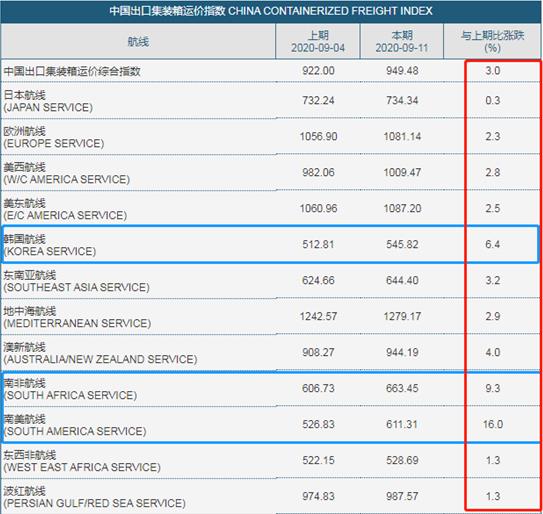This screenshot has width=543, height=514.
Task: Click the Persian Gulf/Red Sea Service label
Action: coord(95,497)
